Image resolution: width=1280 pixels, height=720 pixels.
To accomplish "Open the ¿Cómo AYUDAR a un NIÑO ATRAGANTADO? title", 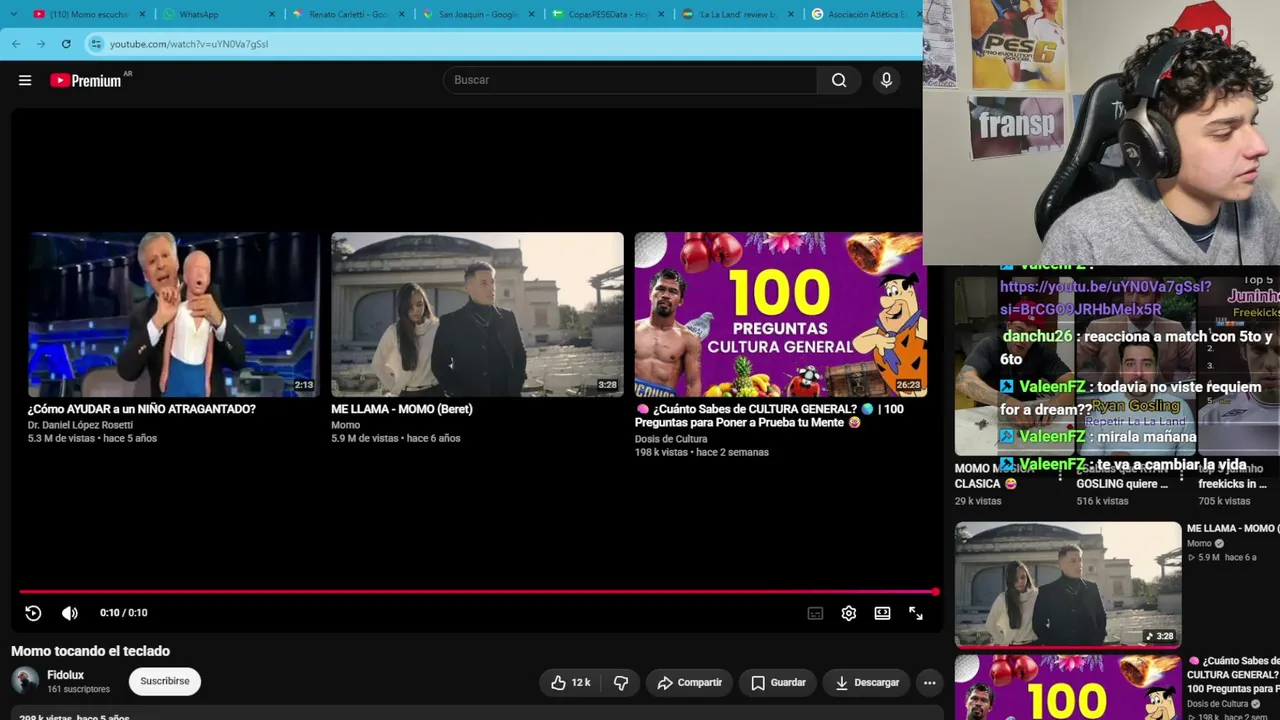I will [142, 409].
